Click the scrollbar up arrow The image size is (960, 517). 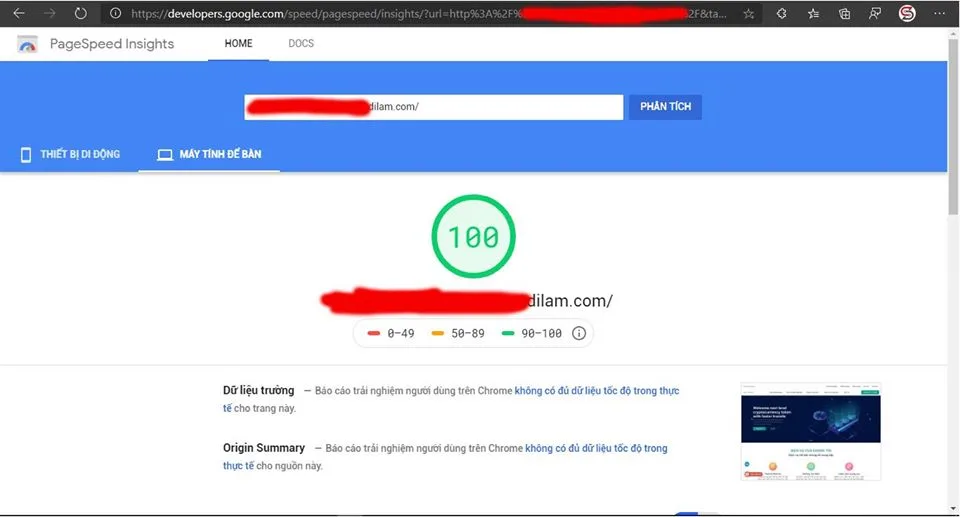point(953,34)
